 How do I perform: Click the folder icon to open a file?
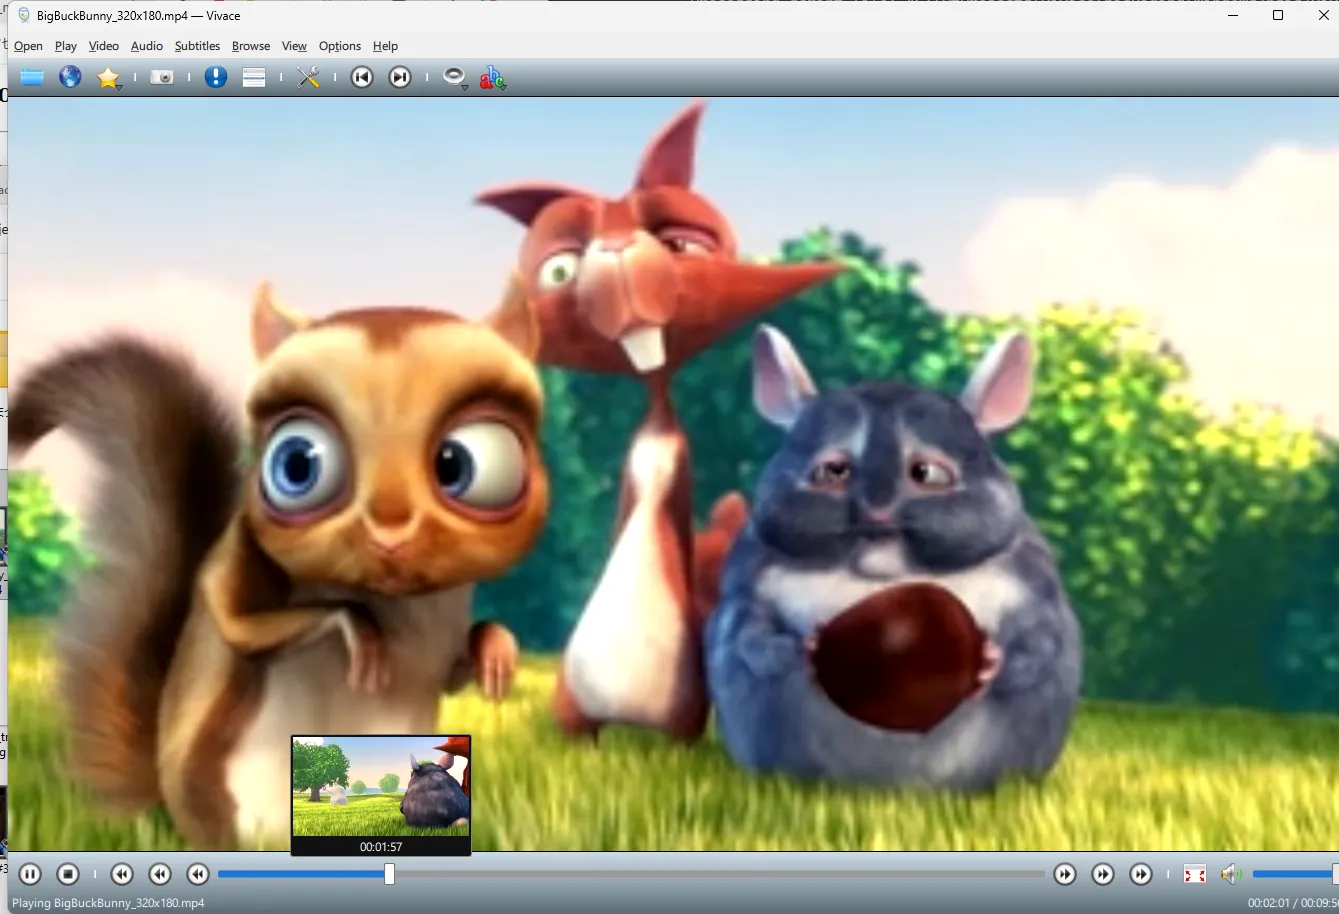pos(32,77)
